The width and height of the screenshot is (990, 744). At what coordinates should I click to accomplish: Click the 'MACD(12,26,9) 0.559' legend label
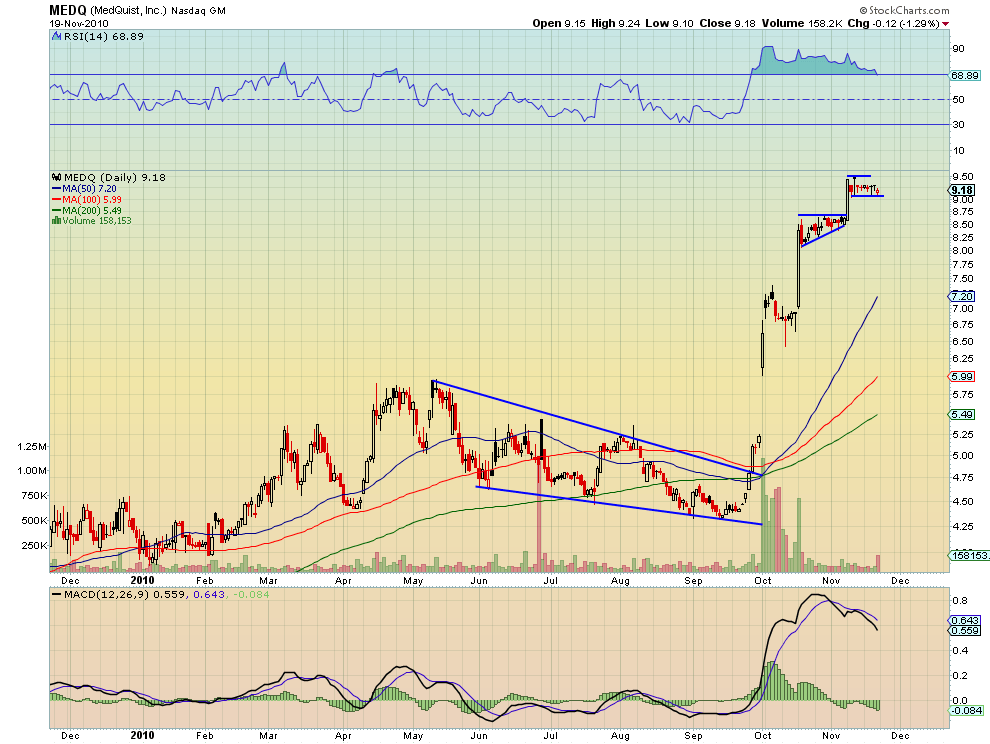pyautogui.click(x=123, y=594)
